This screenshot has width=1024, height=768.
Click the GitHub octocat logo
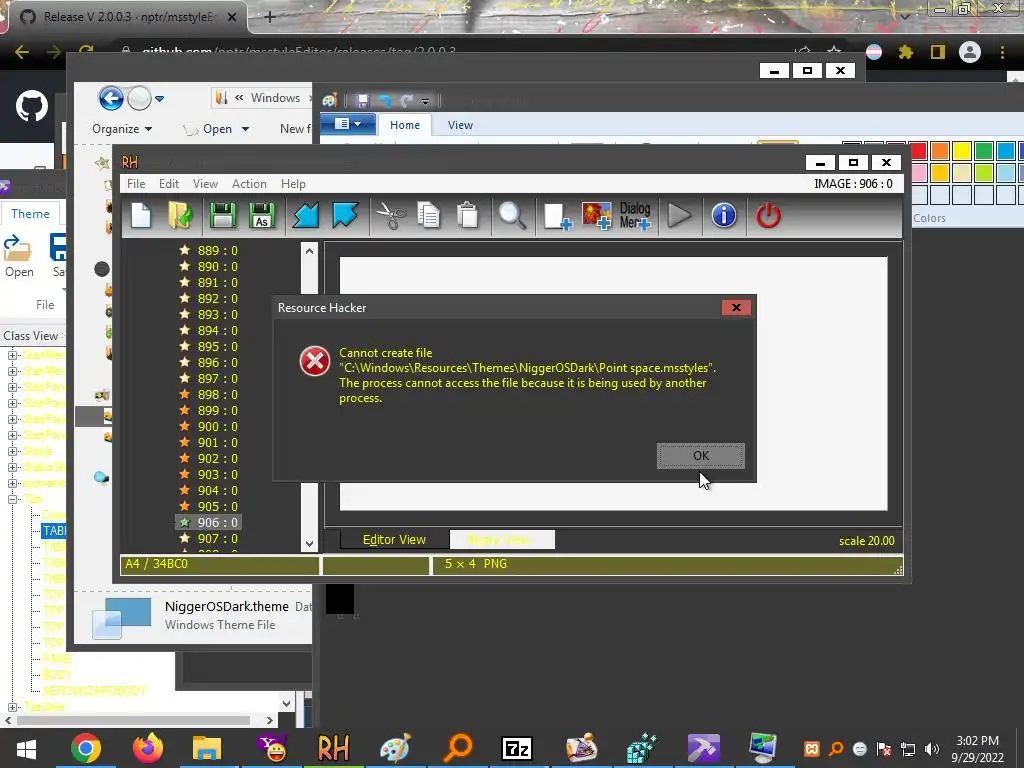[x=31, y=106]
